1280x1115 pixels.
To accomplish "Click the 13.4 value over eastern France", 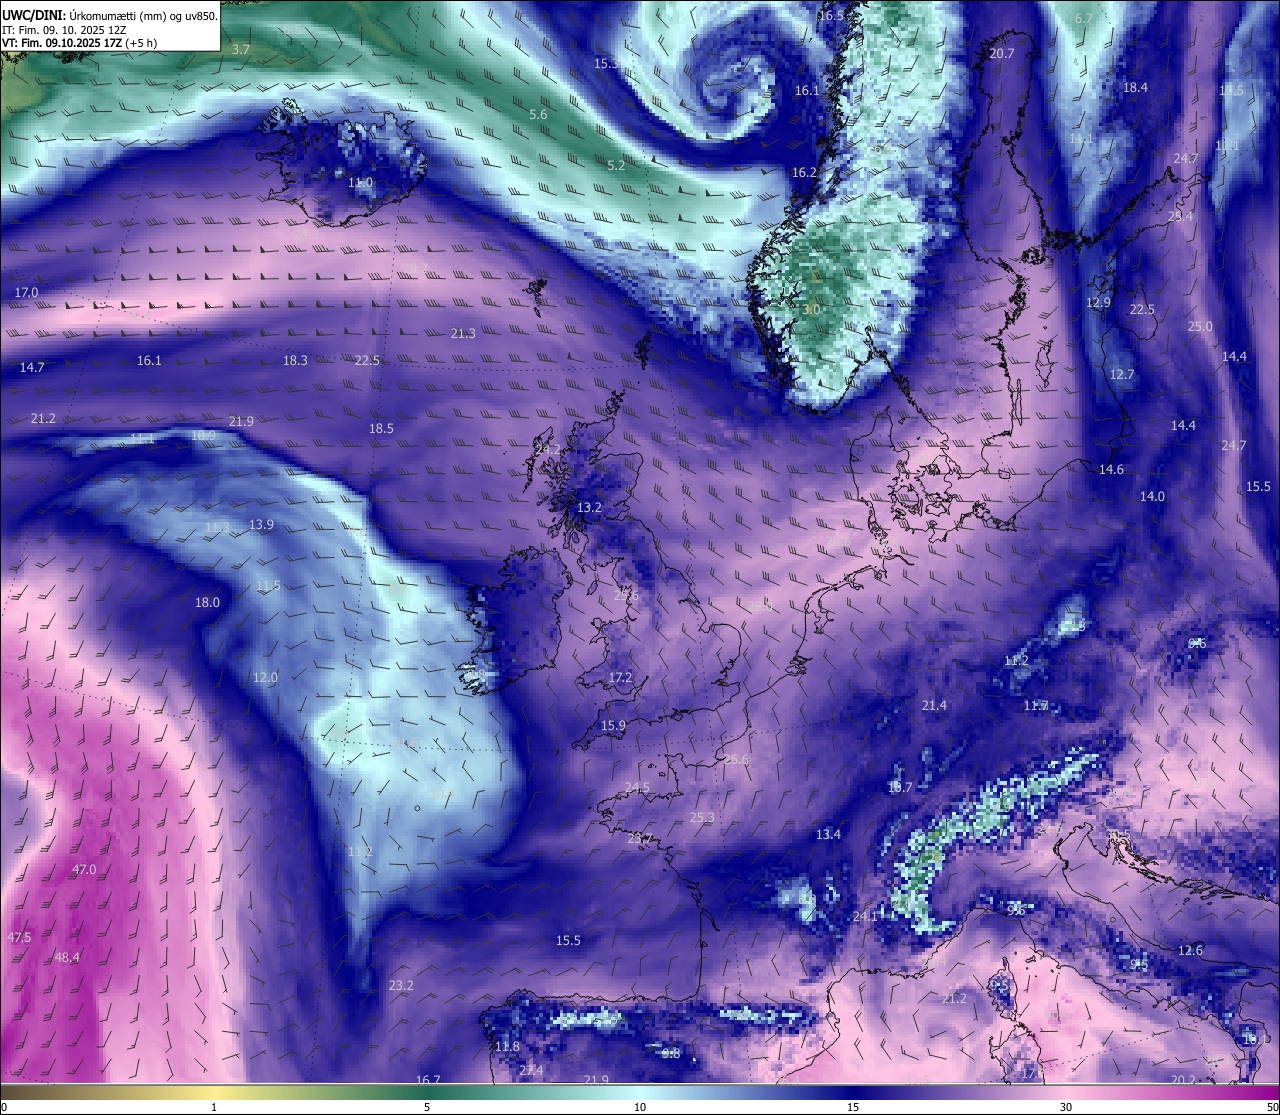I will point(828,834).
